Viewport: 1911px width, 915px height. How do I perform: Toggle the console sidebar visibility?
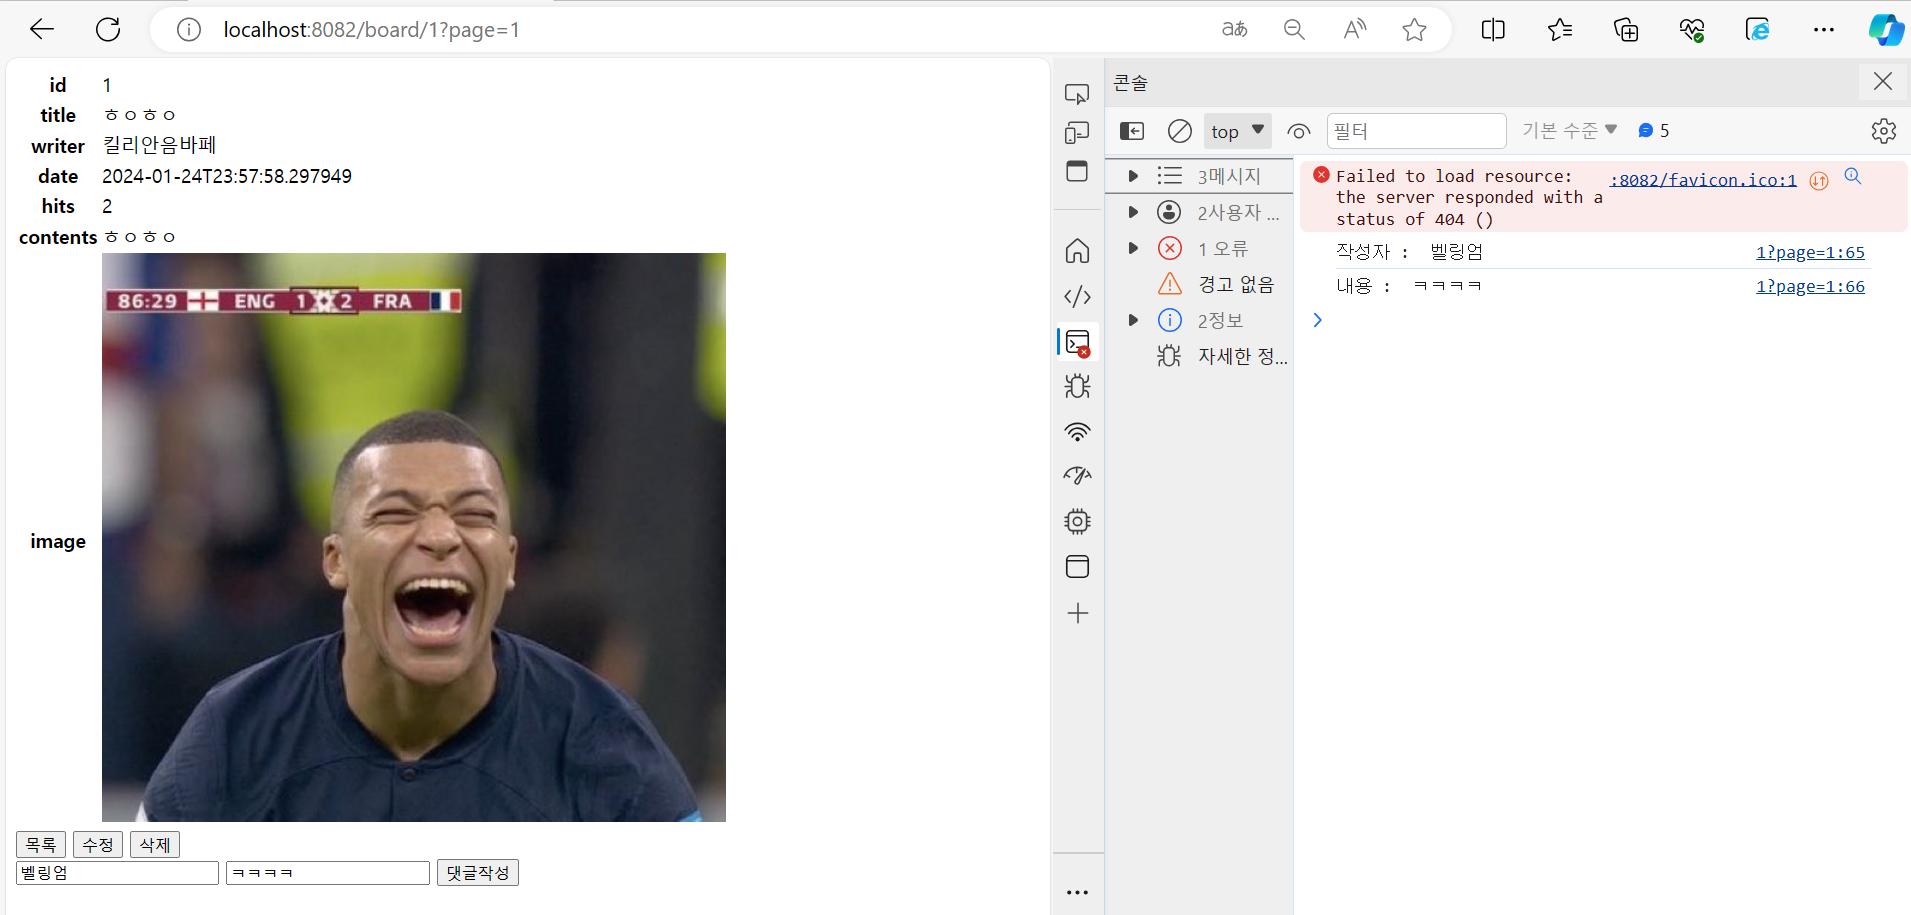[x=1131, y=131]
